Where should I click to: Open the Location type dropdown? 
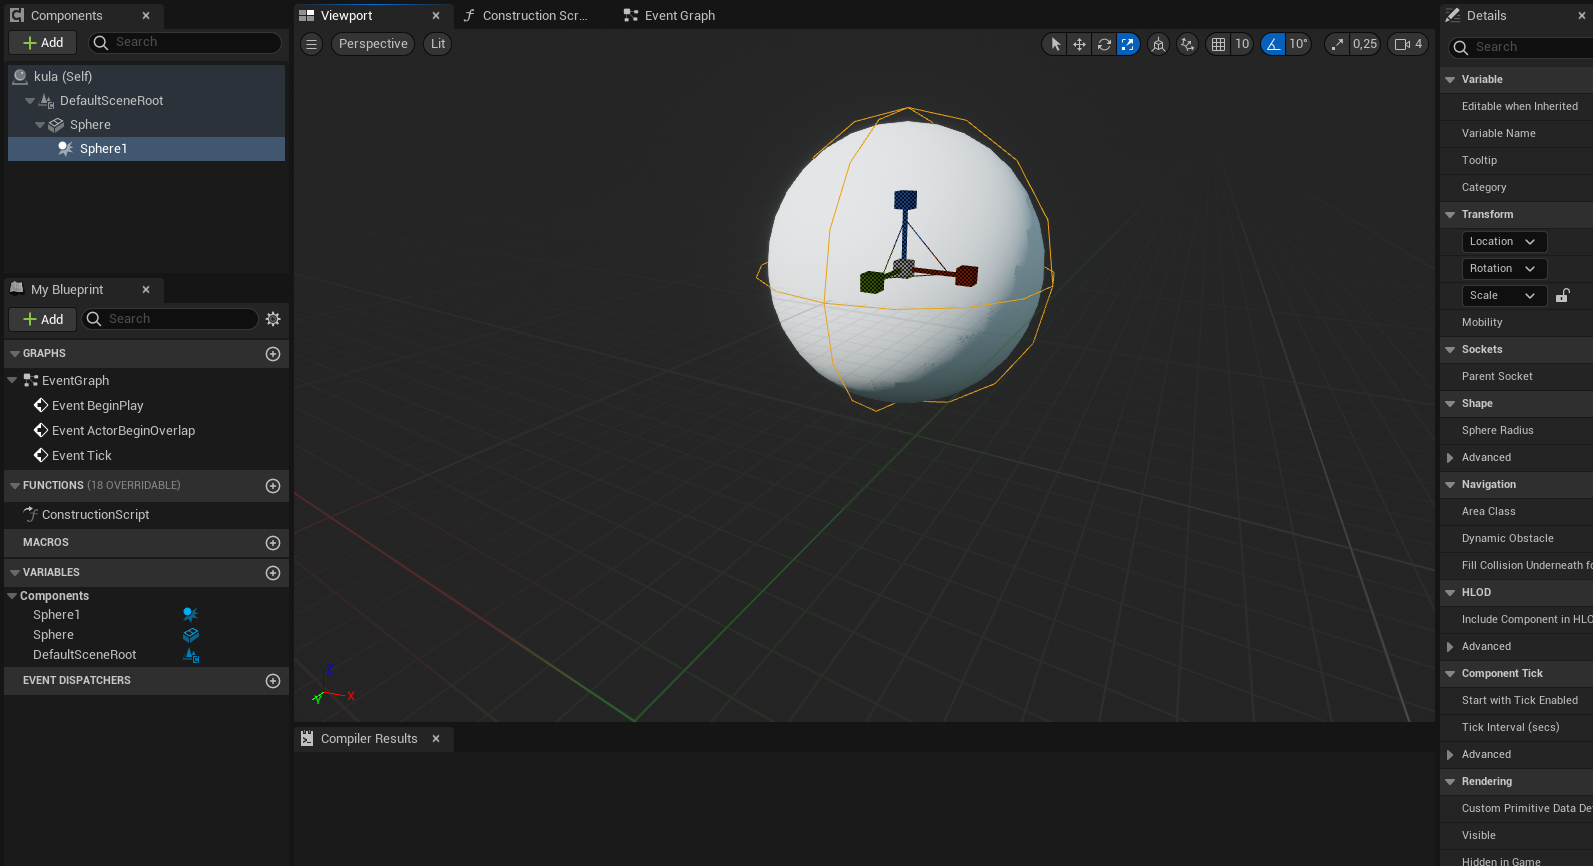click(x=1503, y=242)
